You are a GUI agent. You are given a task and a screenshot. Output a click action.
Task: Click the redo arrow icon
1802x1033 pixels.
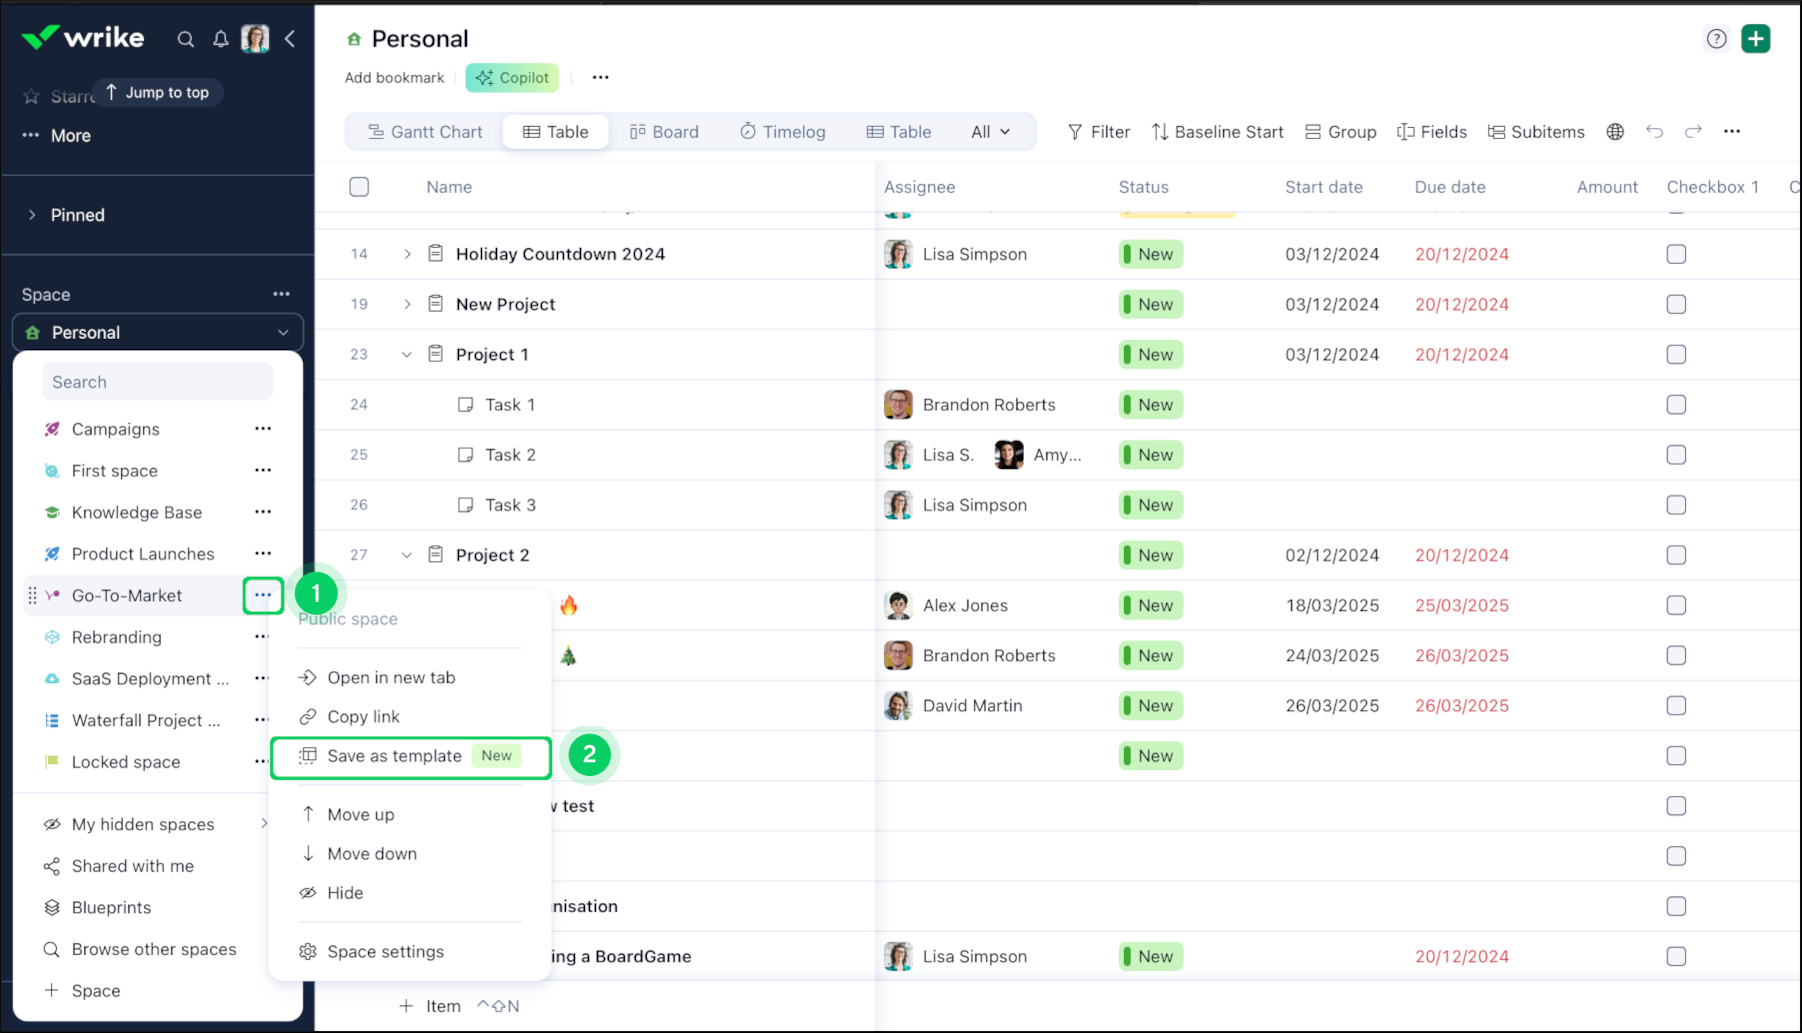1693,132
